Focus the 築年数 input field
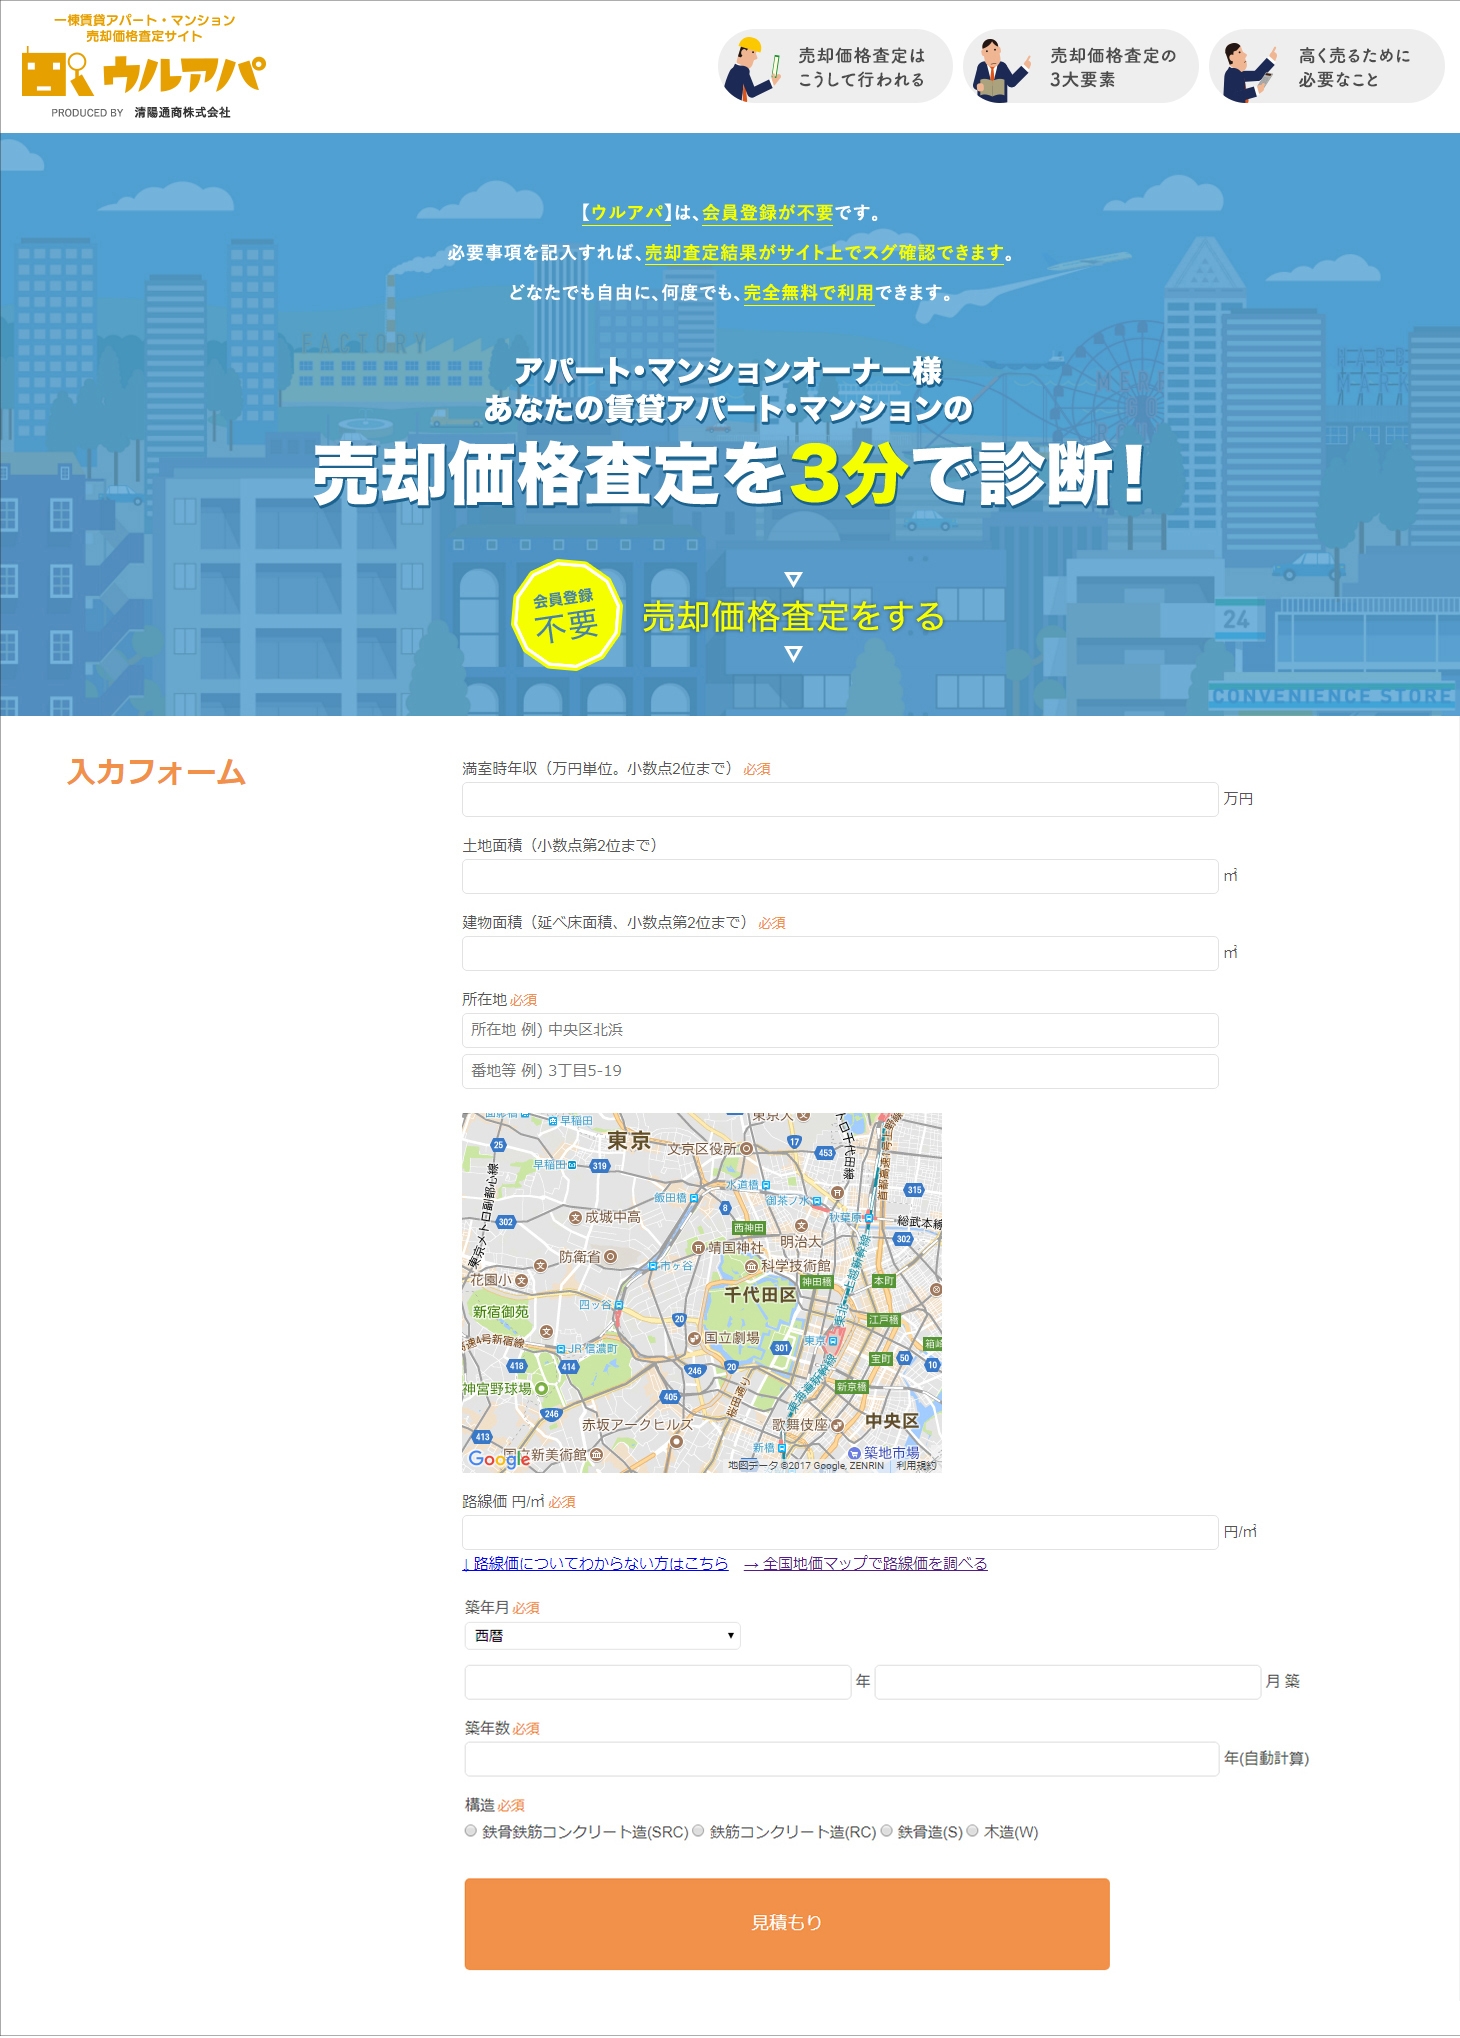The width and height of the screenshot is (1460, 2038). 842,1759
